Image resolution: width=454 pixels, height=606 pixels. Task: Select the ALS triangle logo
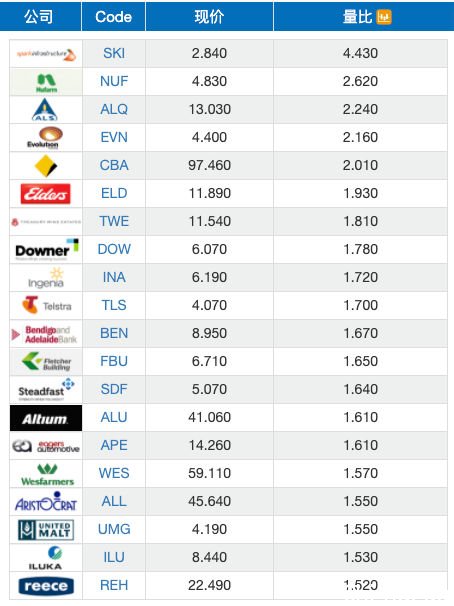tap(45, 109)
